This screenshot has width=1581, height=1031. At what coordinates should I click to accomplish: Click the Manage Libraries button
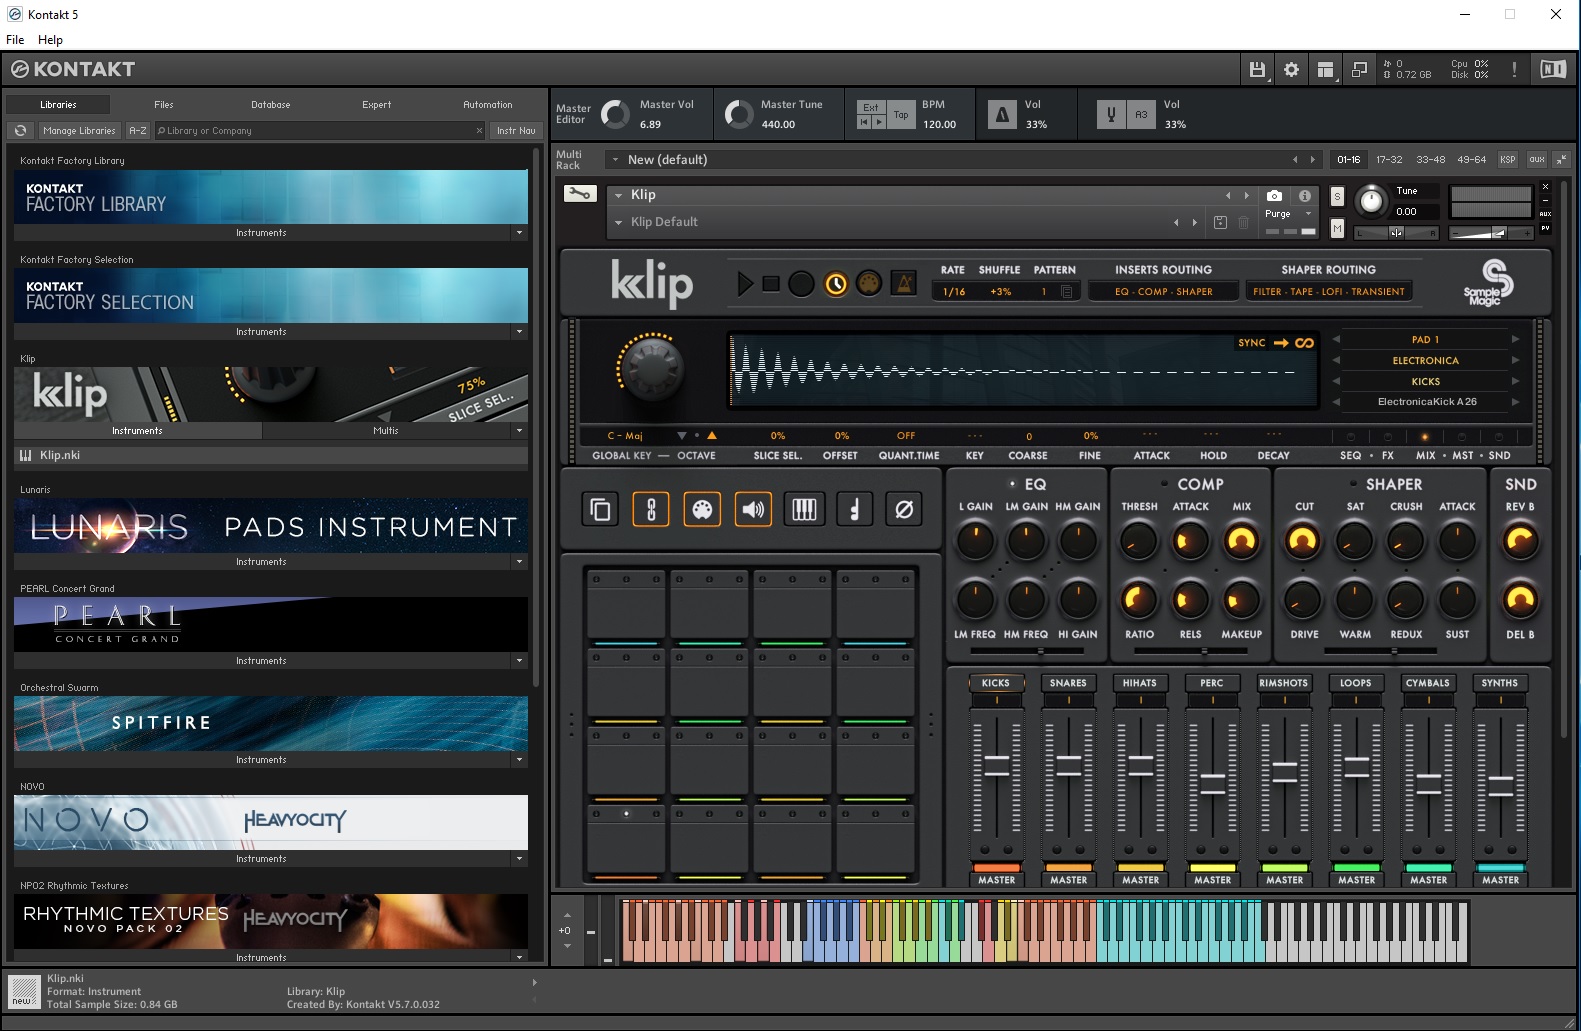79,130
